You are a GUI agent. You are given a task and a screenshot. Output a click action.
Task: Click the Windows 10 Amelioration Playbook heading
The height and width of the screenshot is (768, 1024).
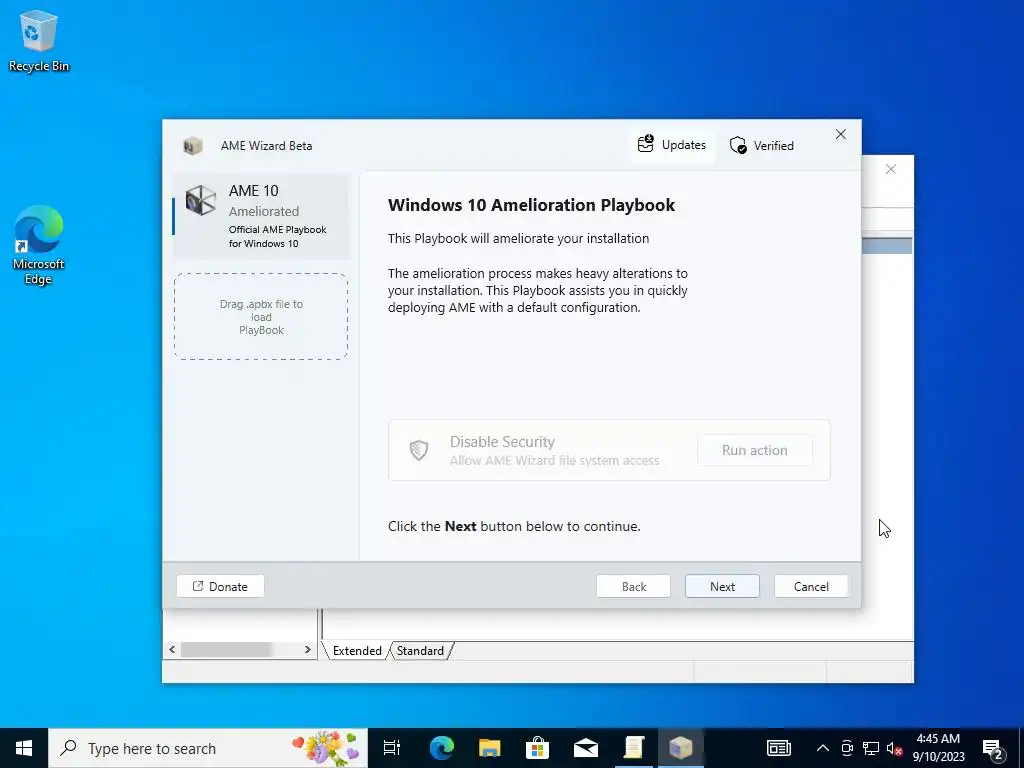[531, 205]
